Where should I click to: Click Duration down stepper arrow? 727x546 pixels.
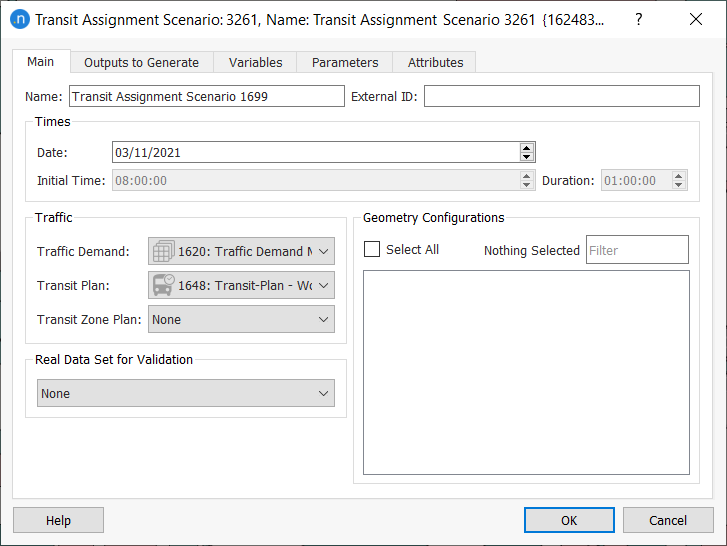[678, 184]
